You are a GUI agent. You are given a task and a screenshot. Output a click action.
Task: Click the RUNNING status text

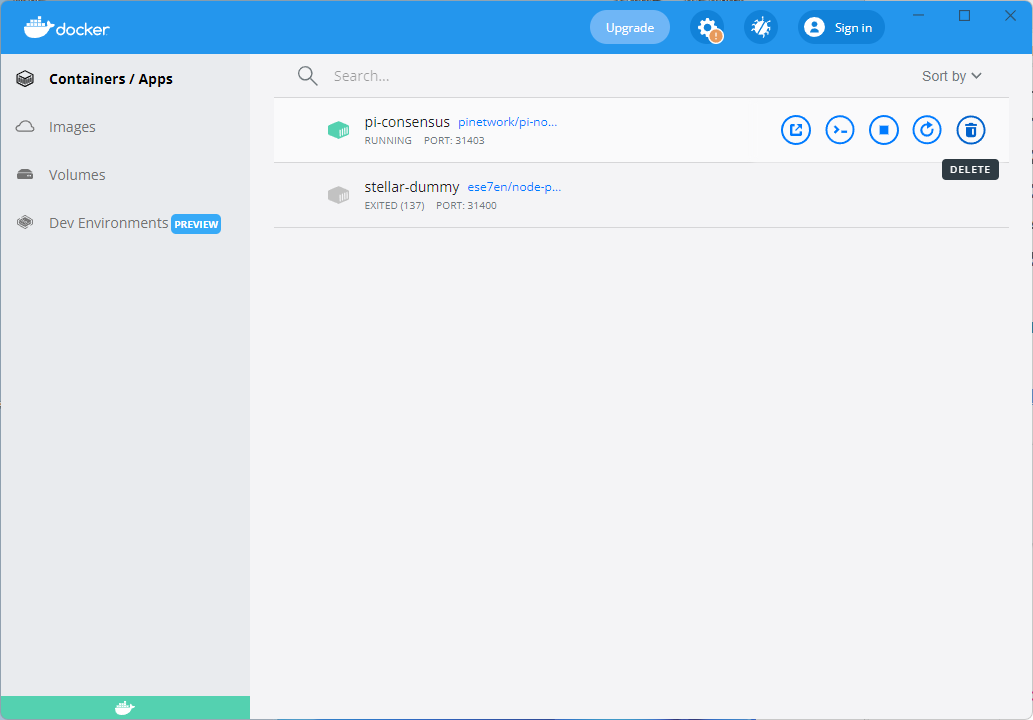(x=388, y=140)
